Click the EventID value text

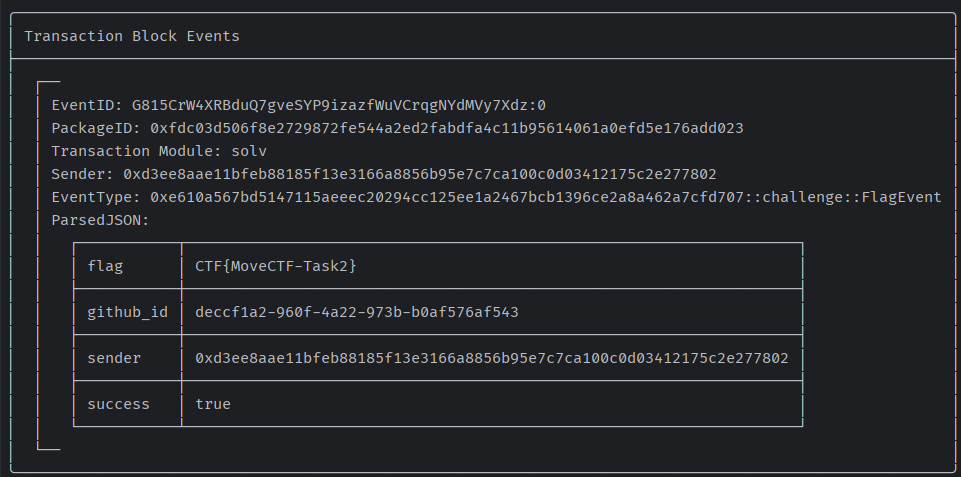pos(339,105)
